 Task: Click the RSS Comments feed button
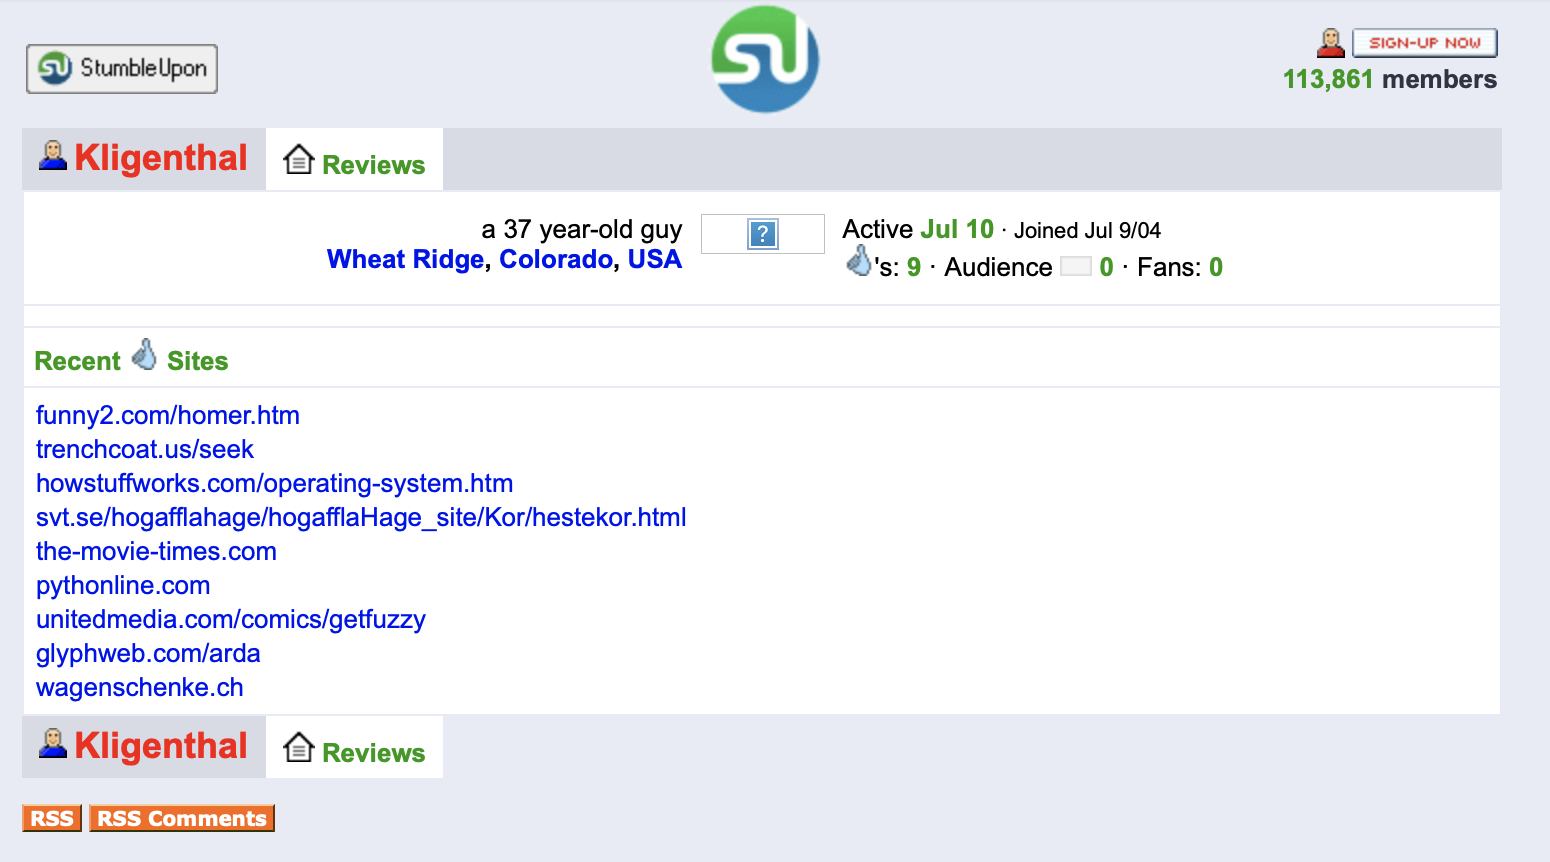[182, 818]
